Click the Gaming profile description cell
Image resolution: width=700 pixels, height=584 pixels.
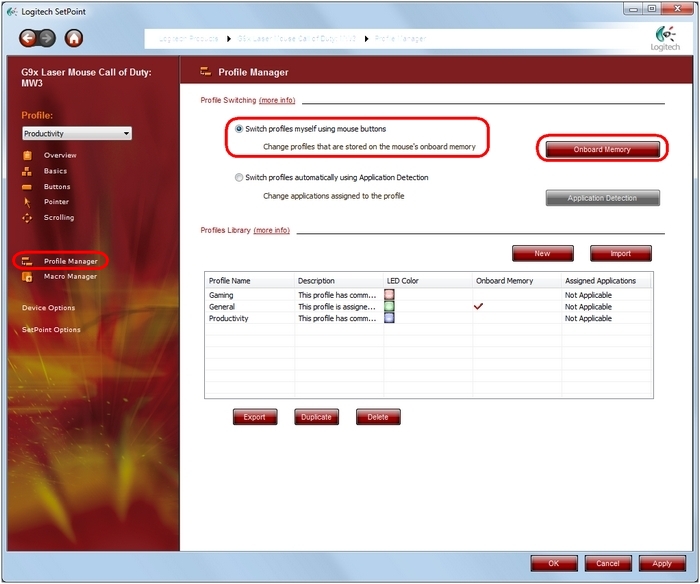(337, 295)
